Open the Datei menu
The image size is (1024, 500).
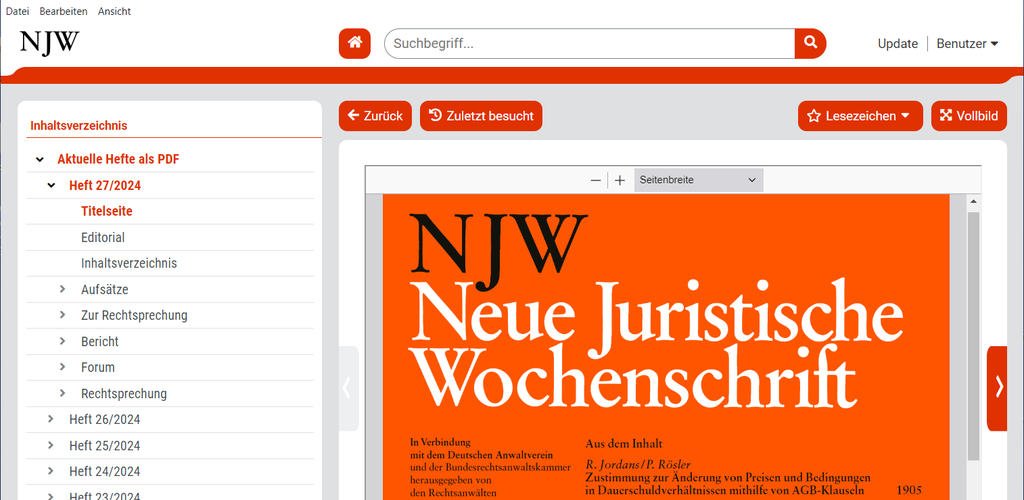point(18,11)
